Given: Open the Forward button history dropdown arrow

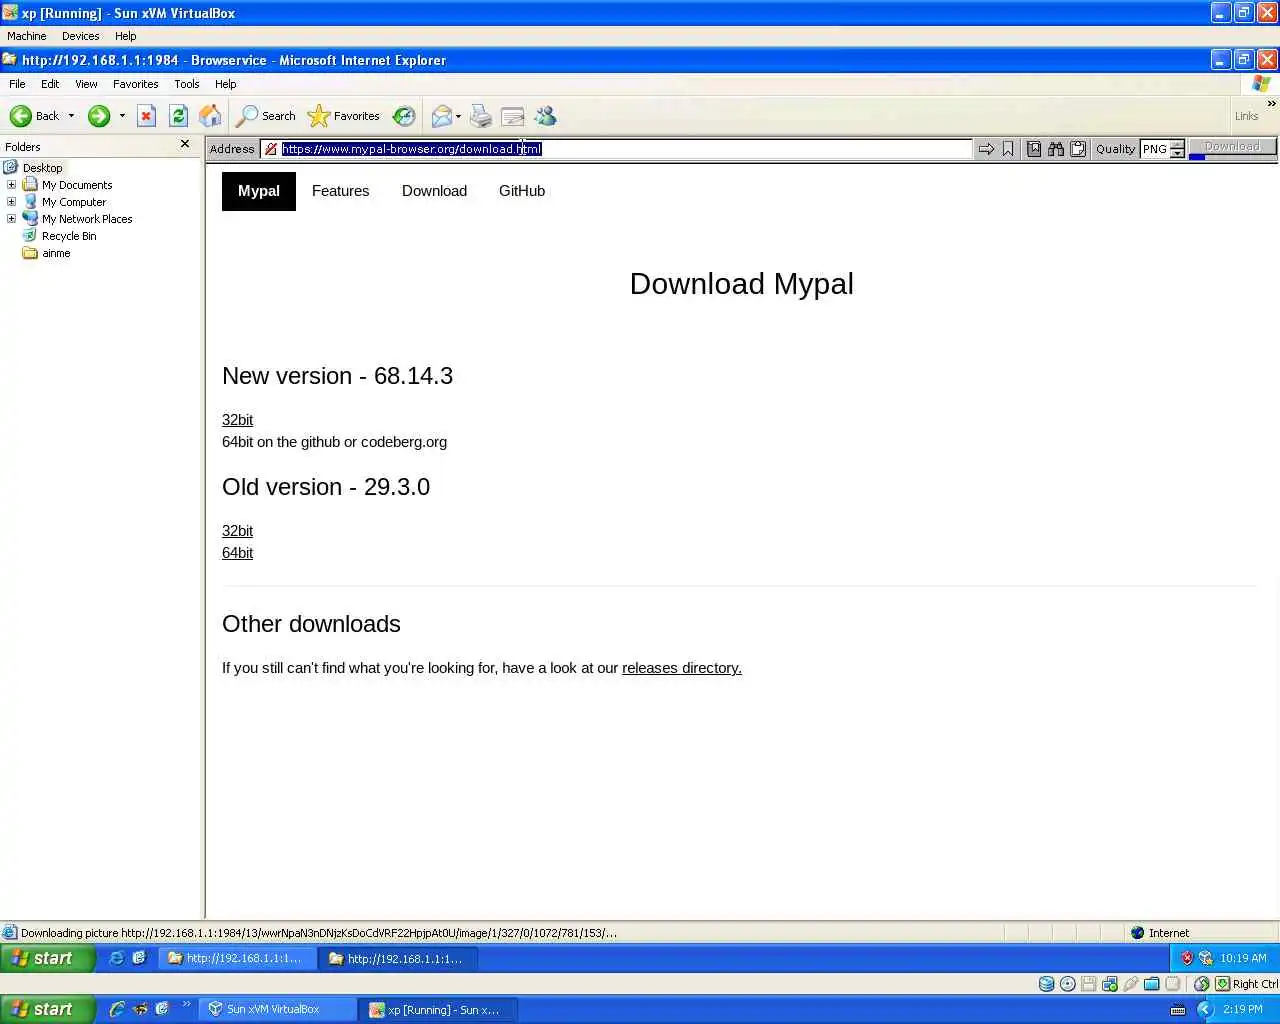Looking at the screenshot, I should point(122,116).
